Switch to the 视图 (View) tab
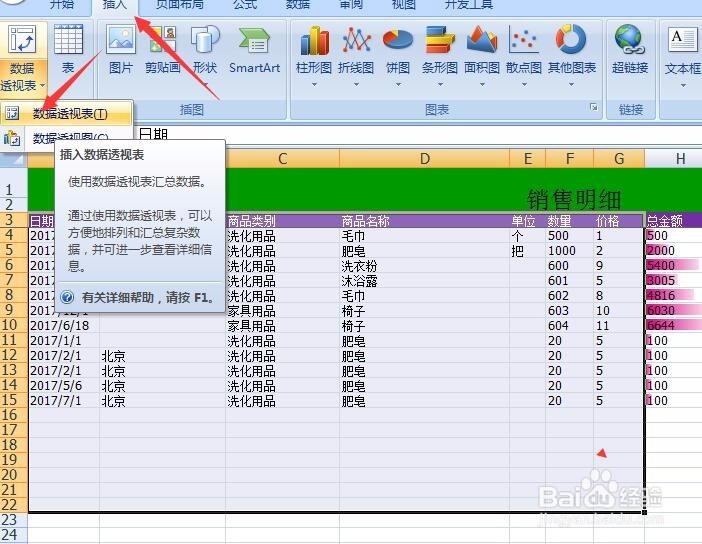 403,4
